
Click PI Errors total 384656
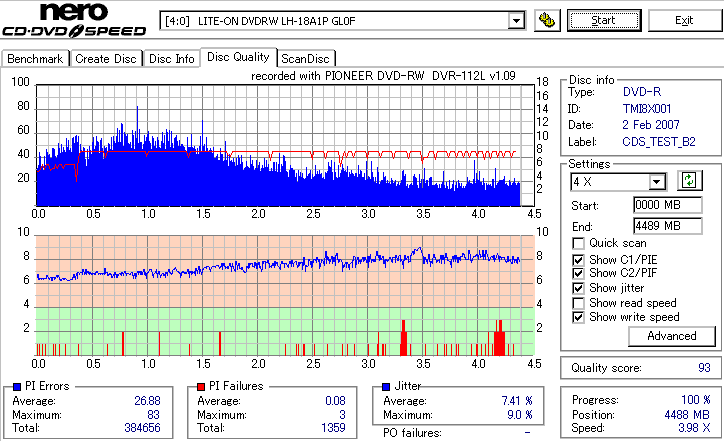[142, 428]
